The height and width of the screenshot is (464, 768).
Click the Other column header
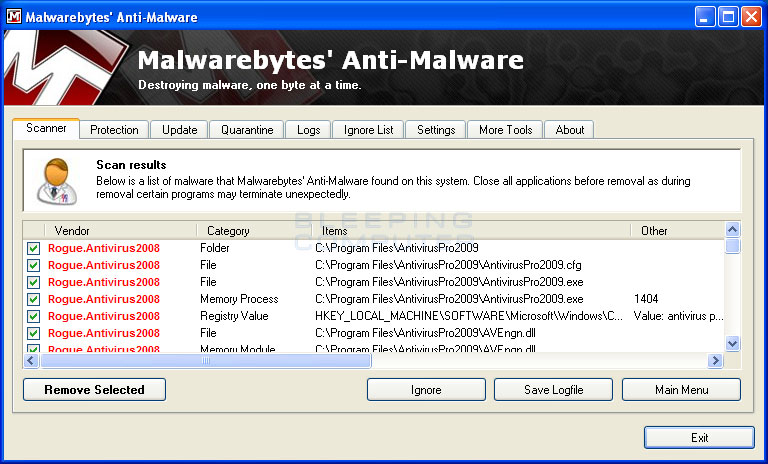[677, 231]
